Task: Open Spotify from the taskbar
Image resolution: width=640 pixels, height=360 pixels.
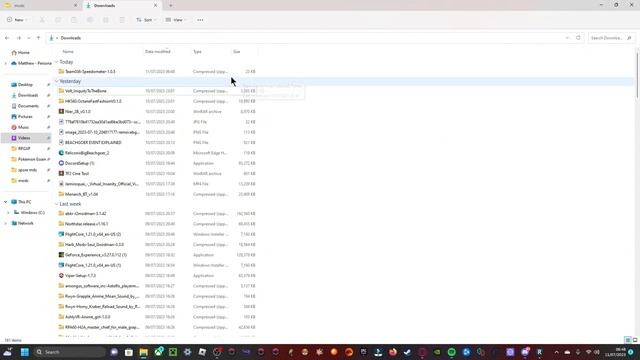Action: tap(451, 352)
